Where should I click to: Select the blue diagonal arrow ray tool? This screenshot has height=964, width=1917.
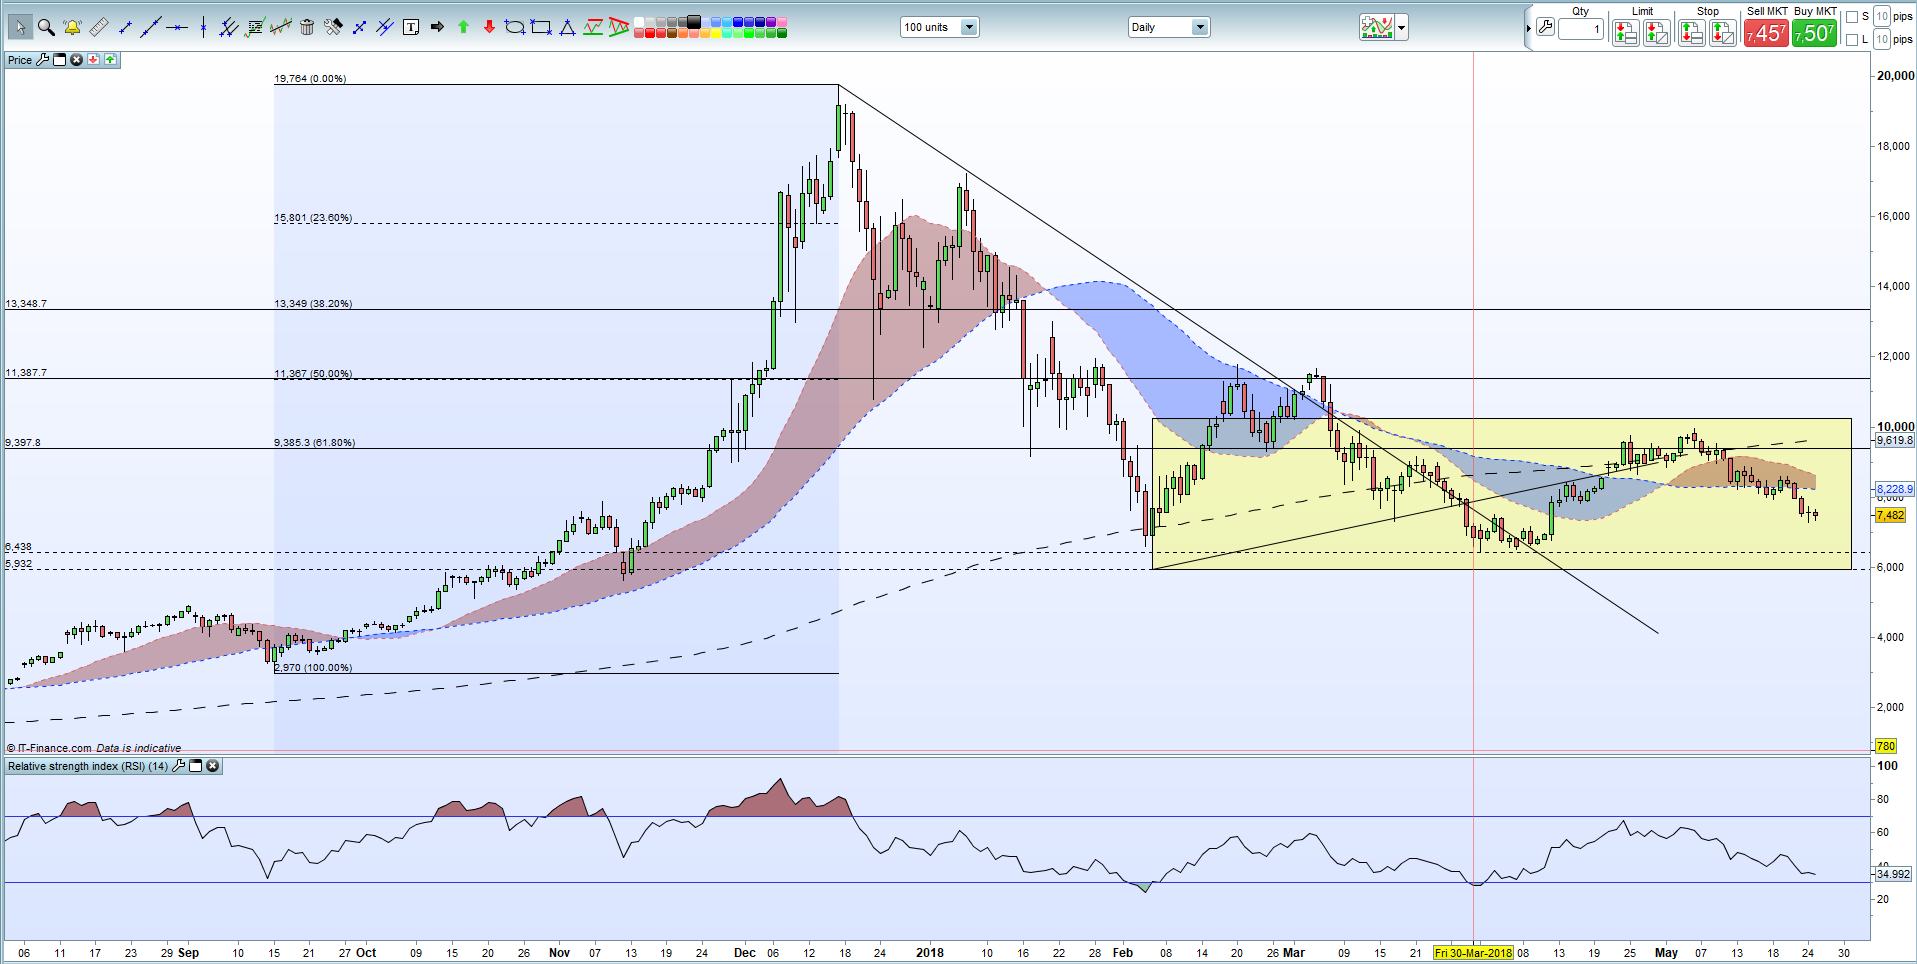[359, 27]
